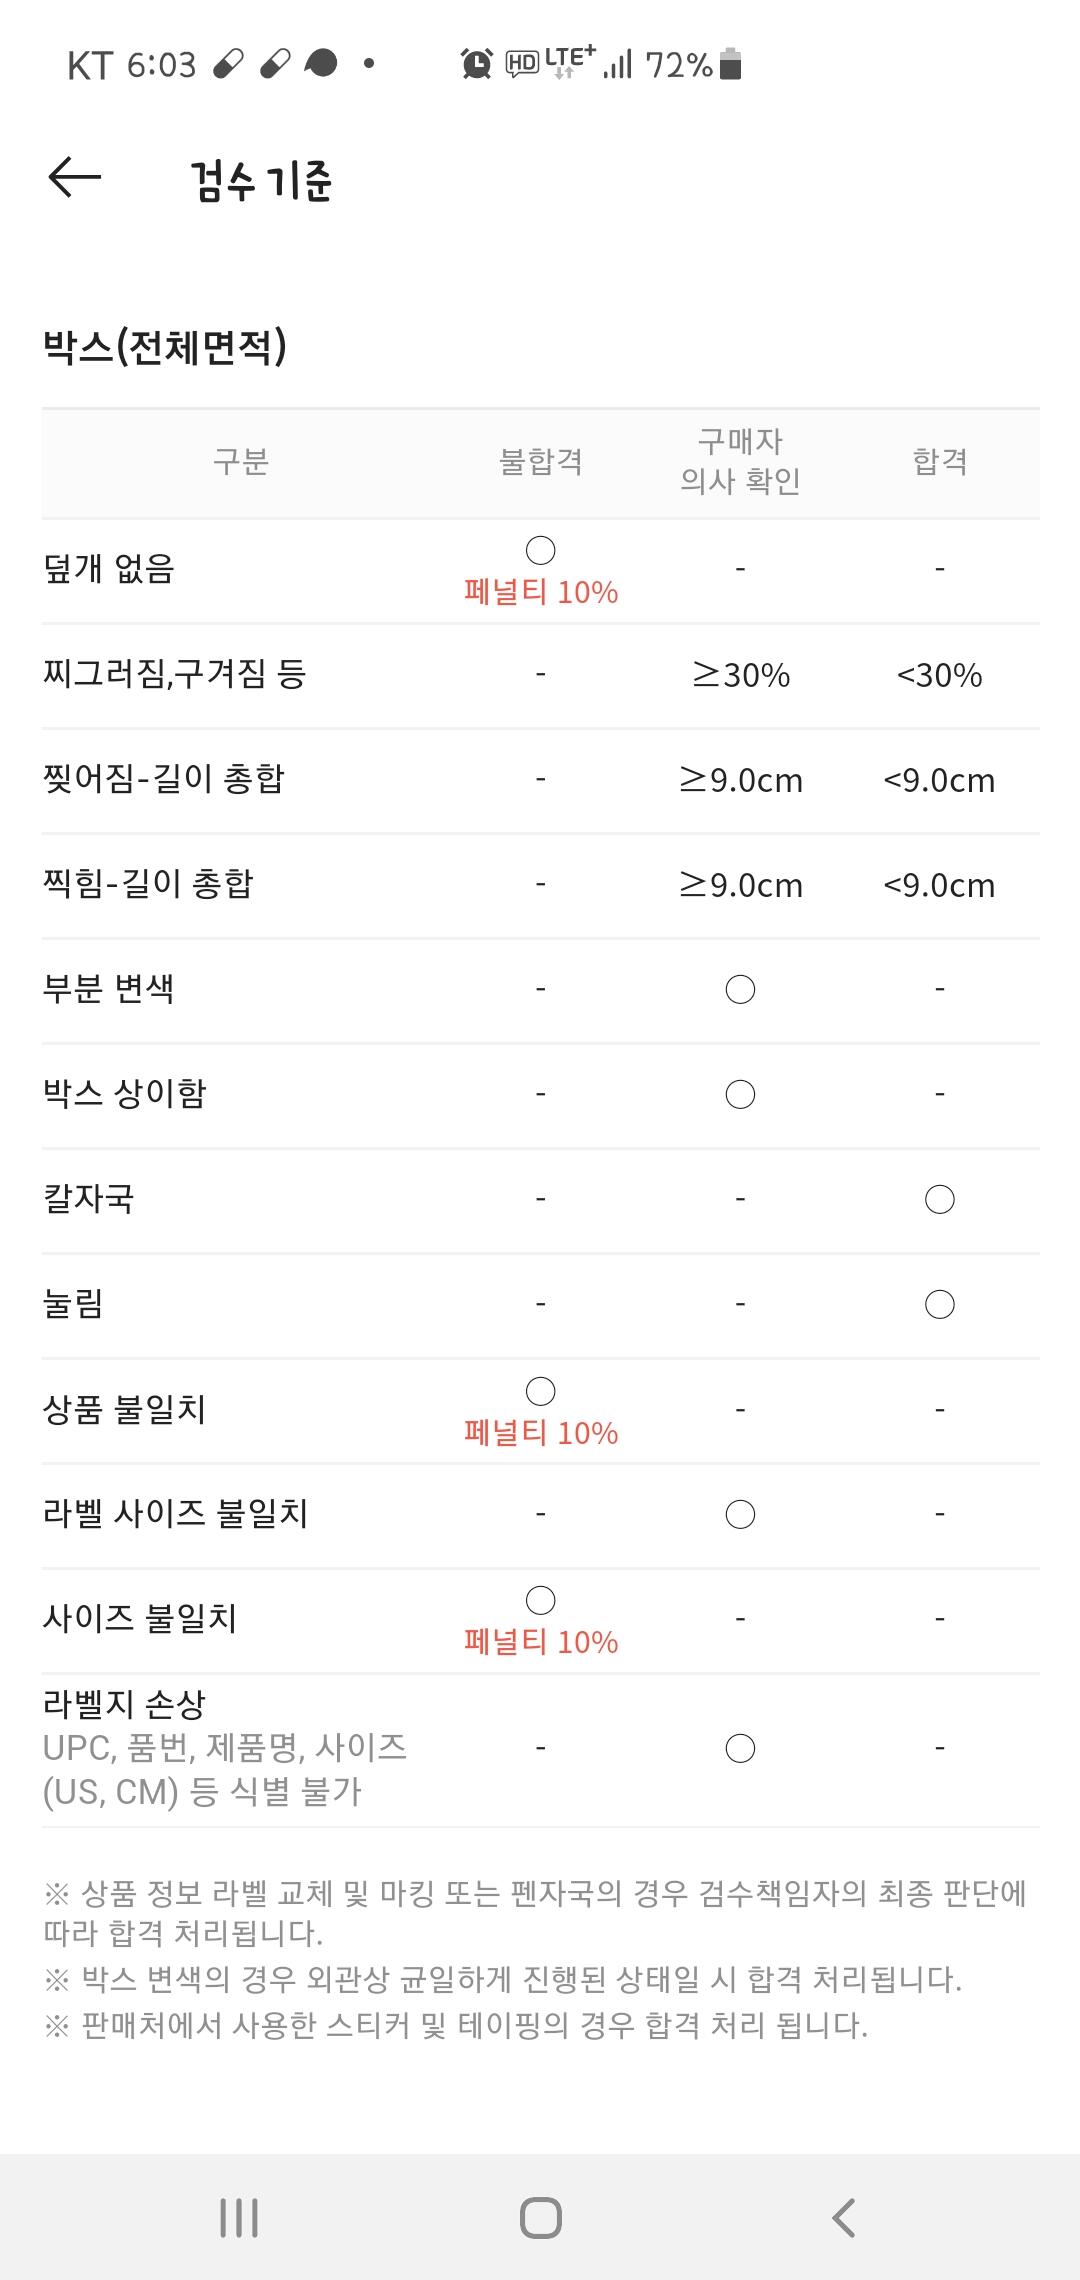Tap the 검수 기준 page title

pos(261,181)
